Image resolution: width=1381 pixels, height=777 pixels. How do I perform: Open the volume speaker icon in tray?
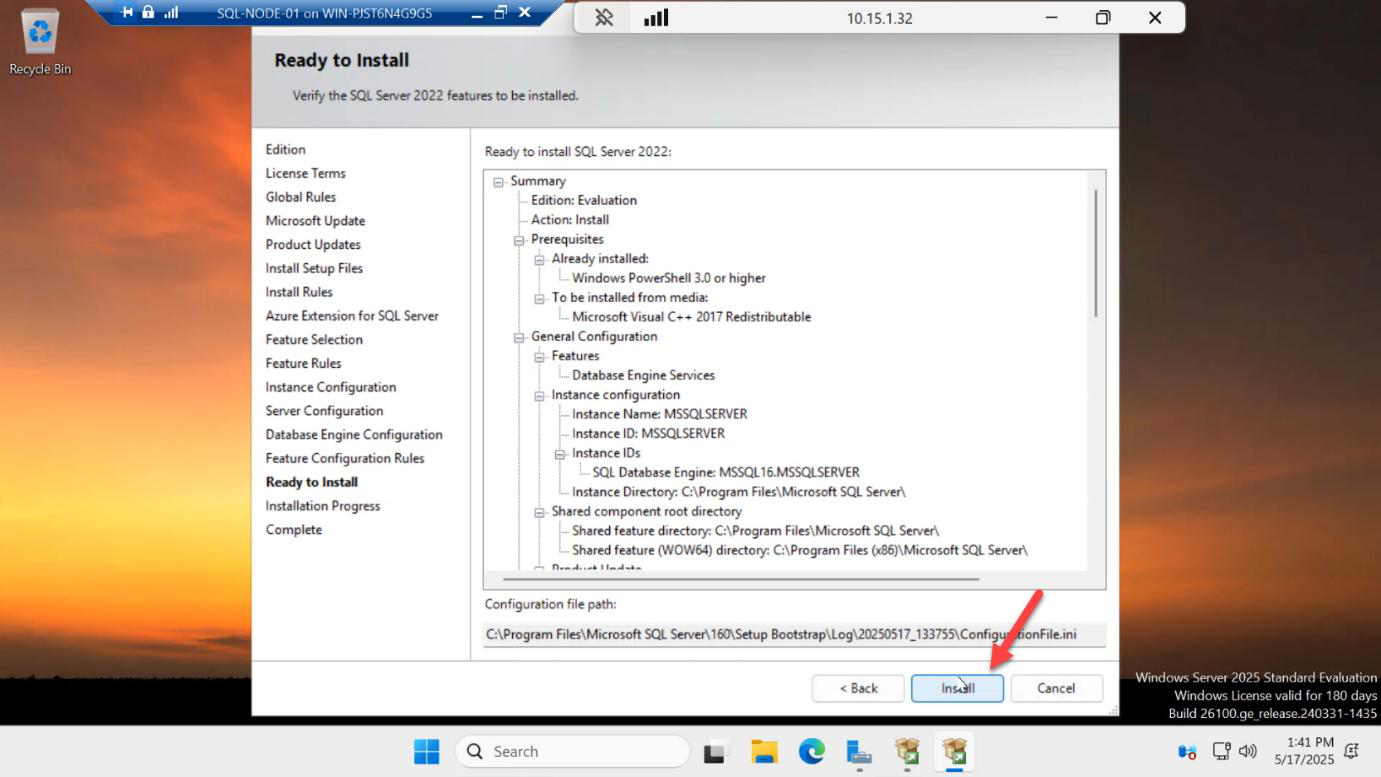click(x=1247, y=751)
